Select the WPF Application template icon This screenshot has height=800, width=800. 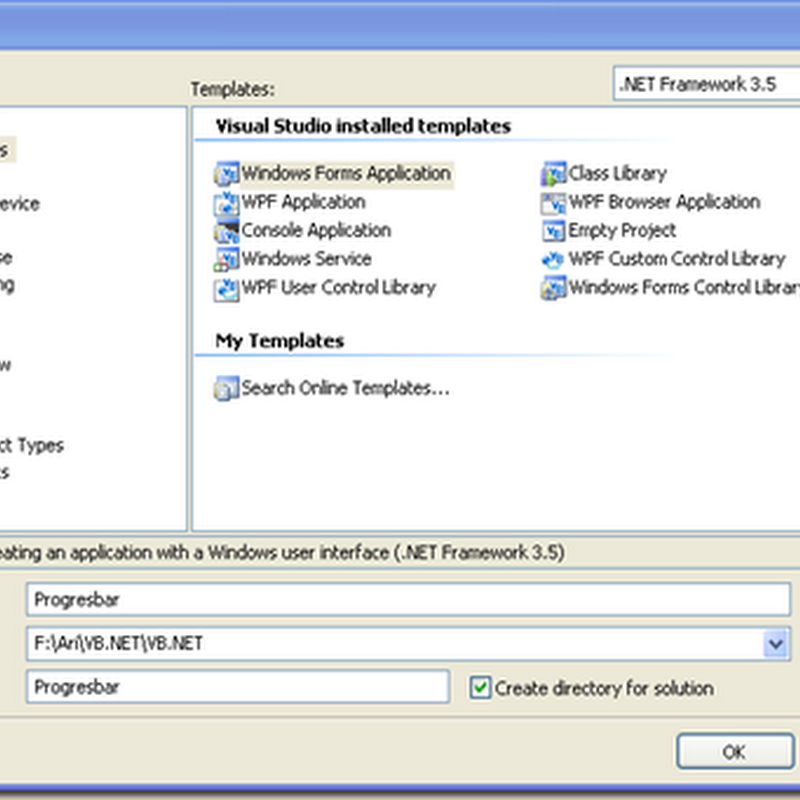click(227, 203)
